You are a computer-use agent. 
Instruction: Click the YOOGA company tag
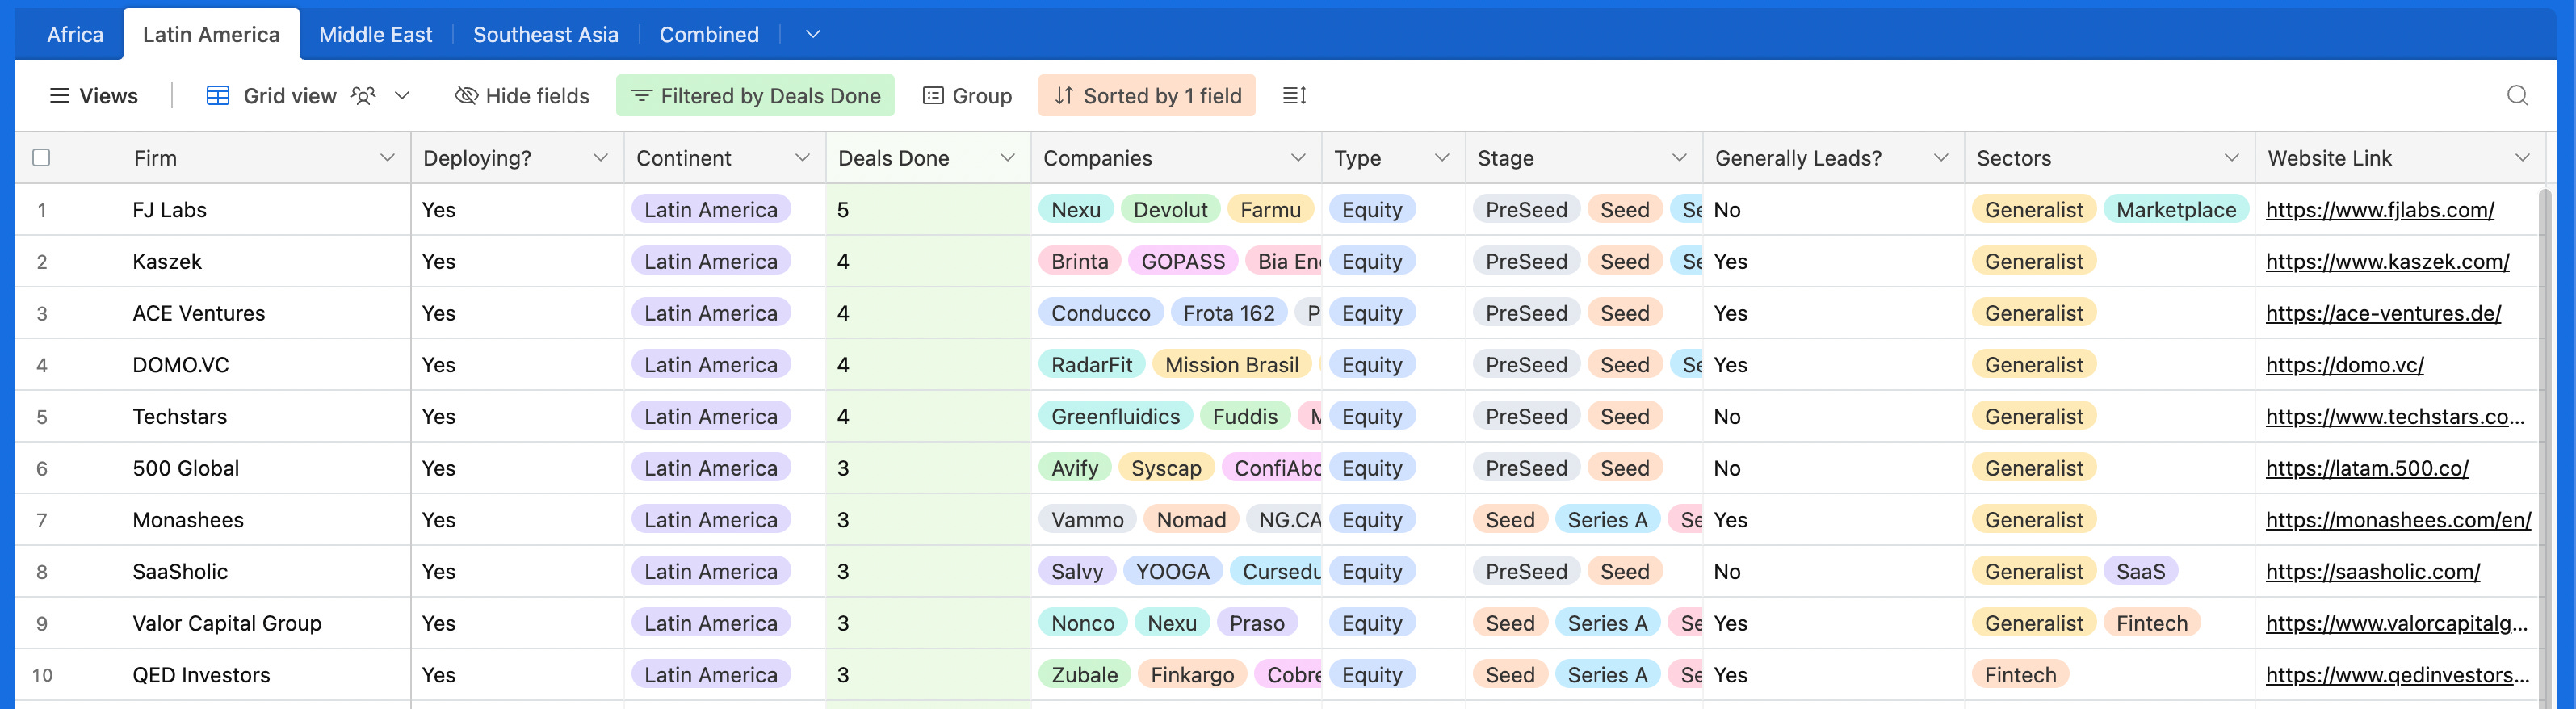click(x=1172, y=572)
